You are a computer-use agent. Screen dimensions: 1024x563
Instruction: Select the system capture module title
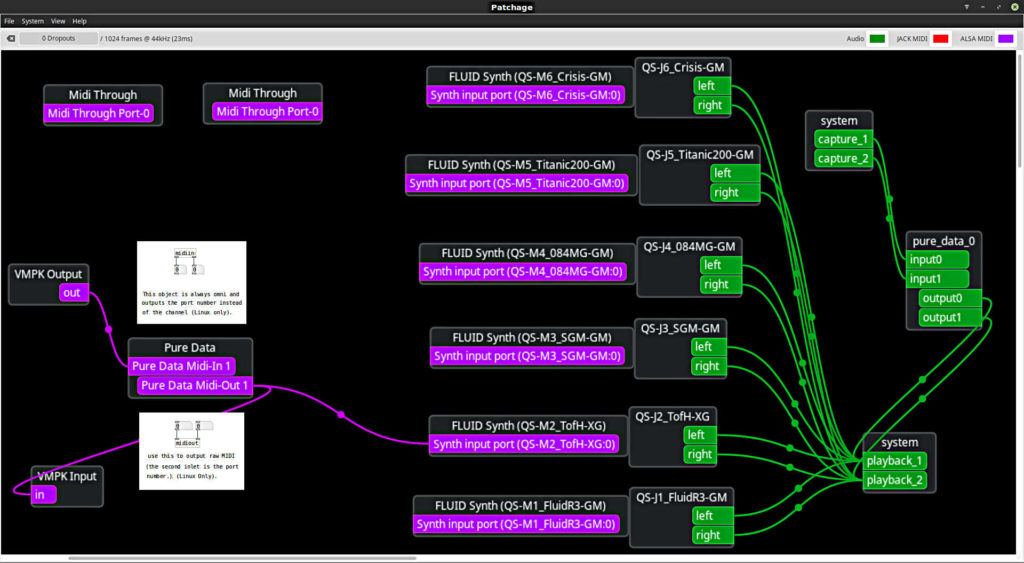pyautogui.click(x=839, y=121)
